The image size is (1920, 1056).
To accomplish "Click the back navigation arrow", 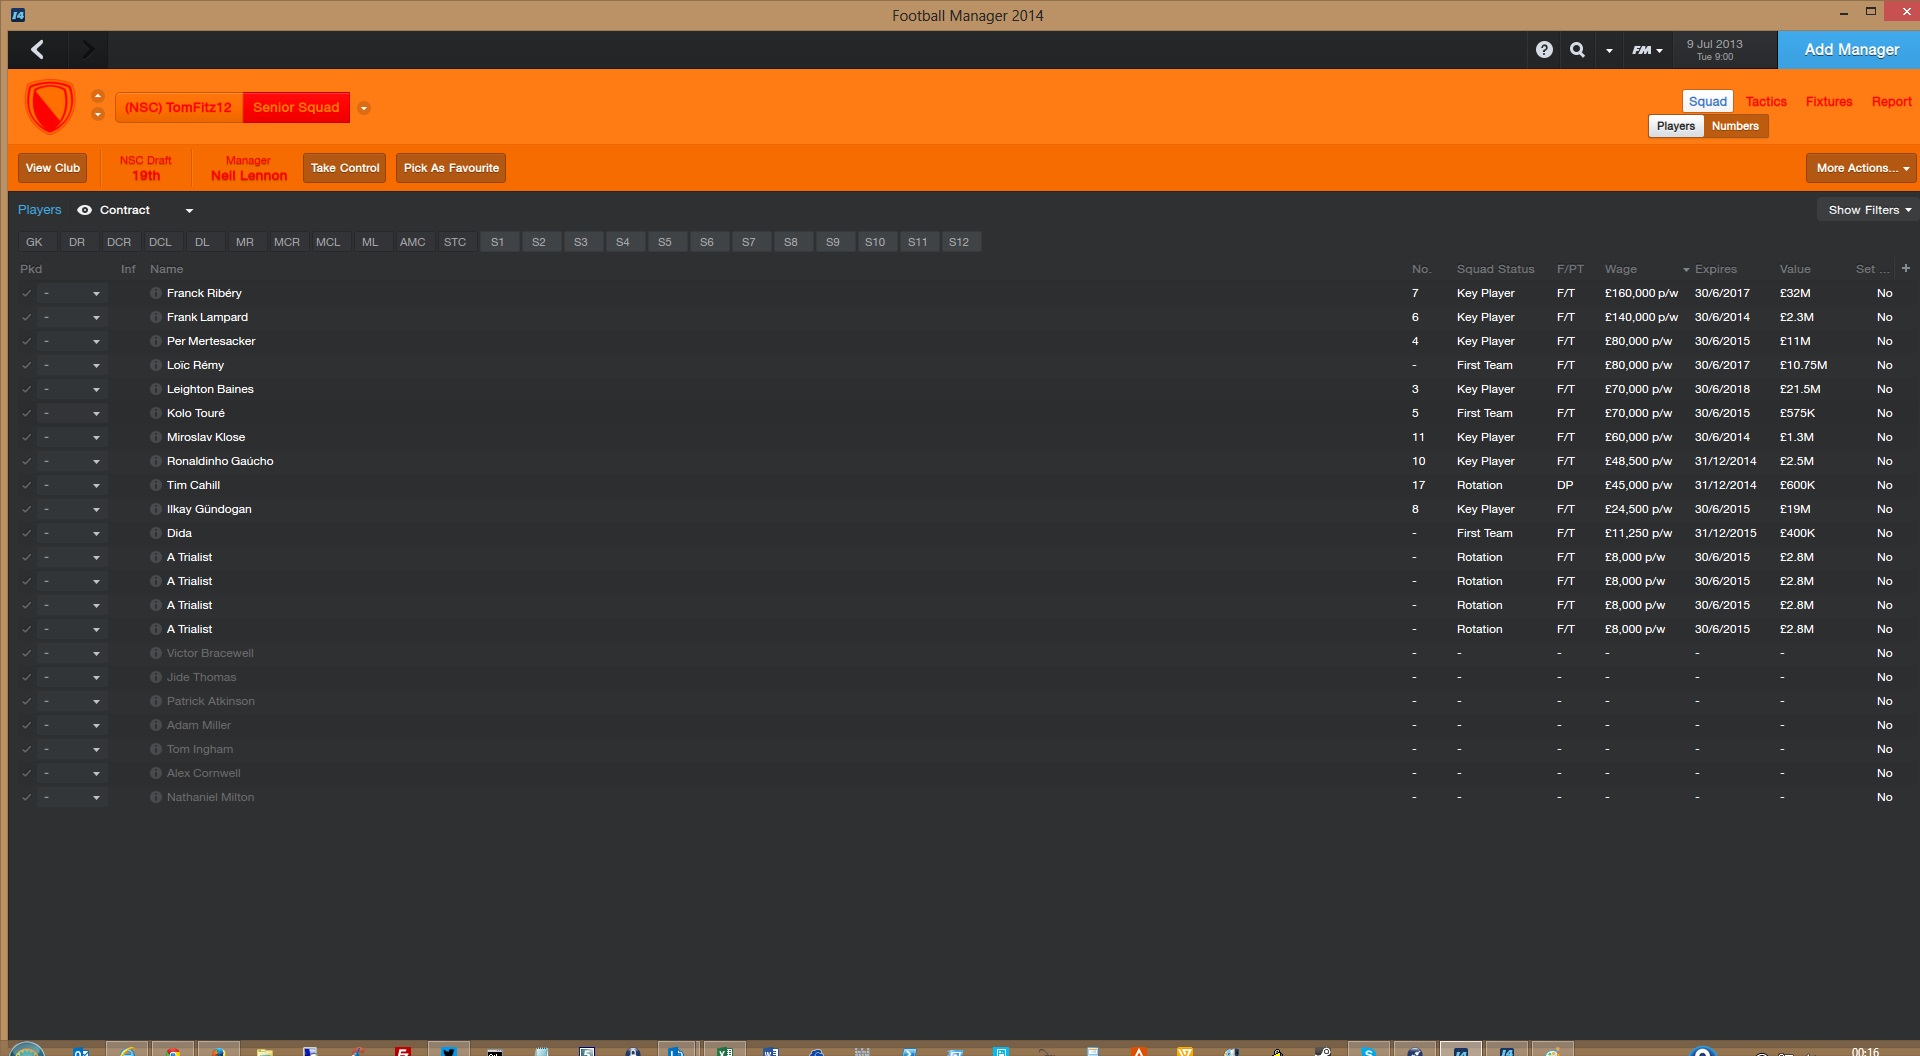I will click(38, 49).
